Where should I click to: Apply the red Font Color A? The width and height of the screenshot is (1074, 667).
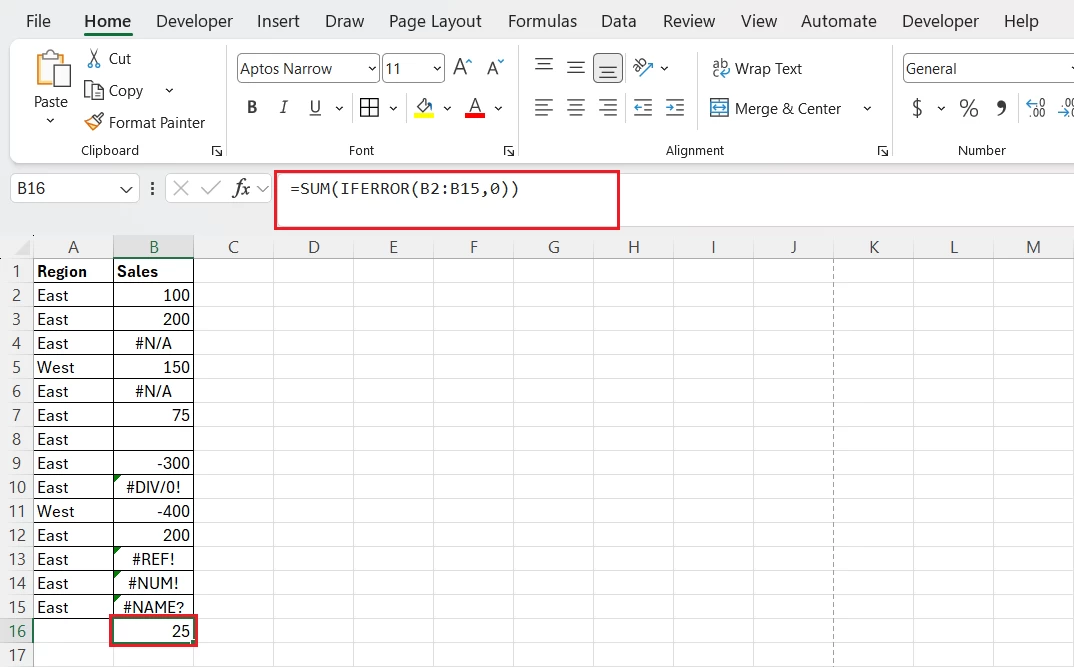point(475,108)
